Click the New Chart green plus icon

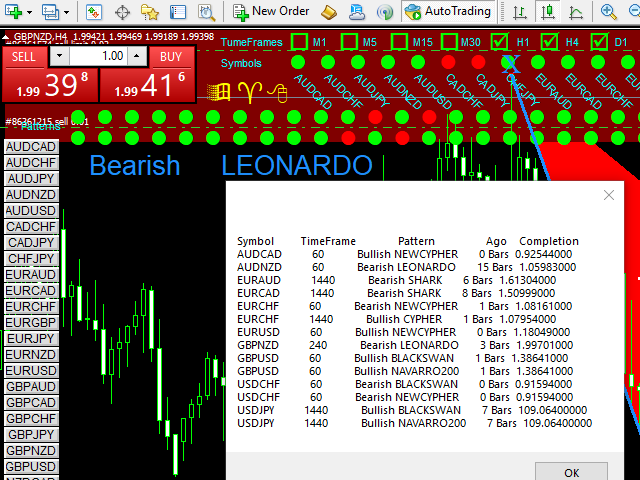tap(13, 12)
